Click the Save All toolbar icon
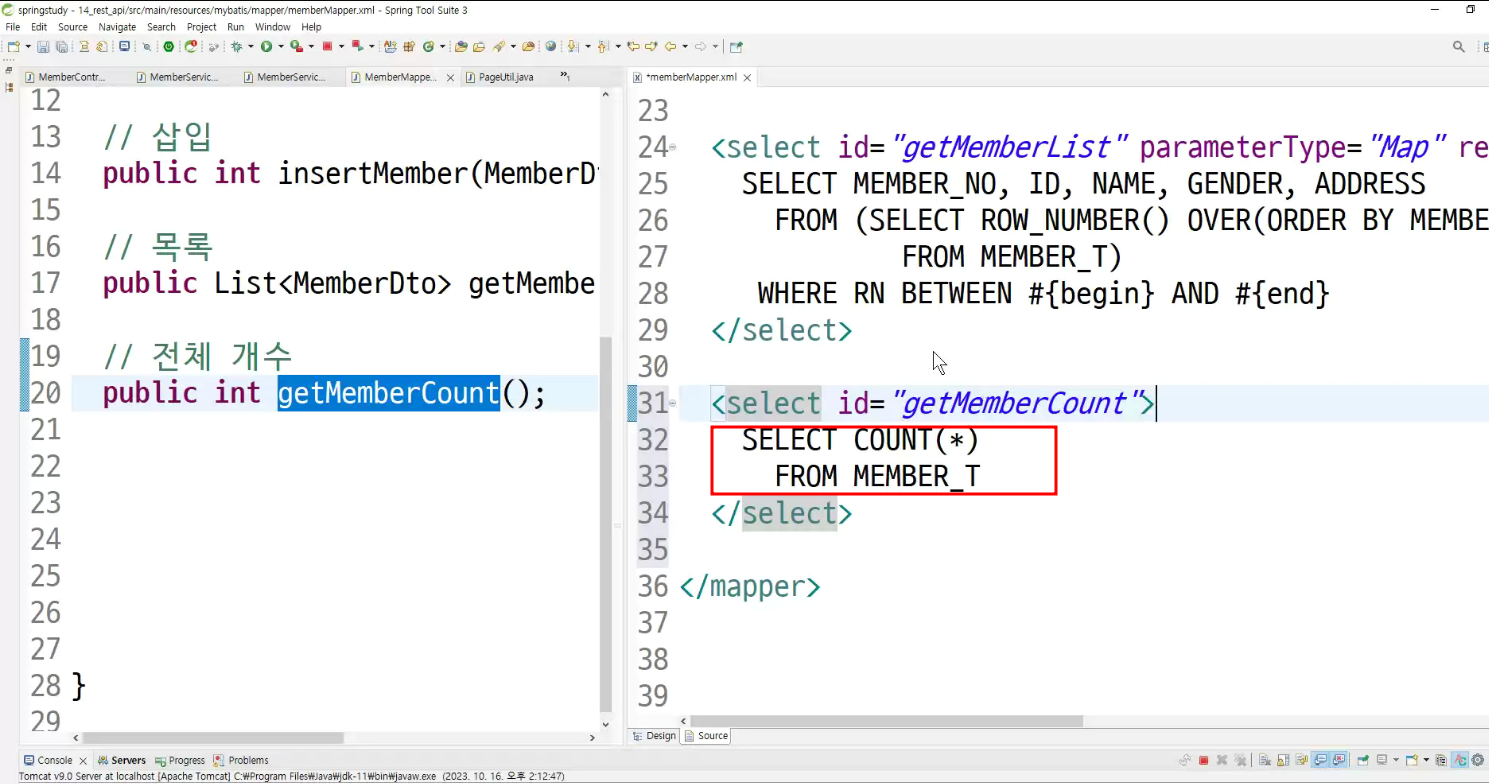Screen dimensions: 1489x784 coord(62,46)
